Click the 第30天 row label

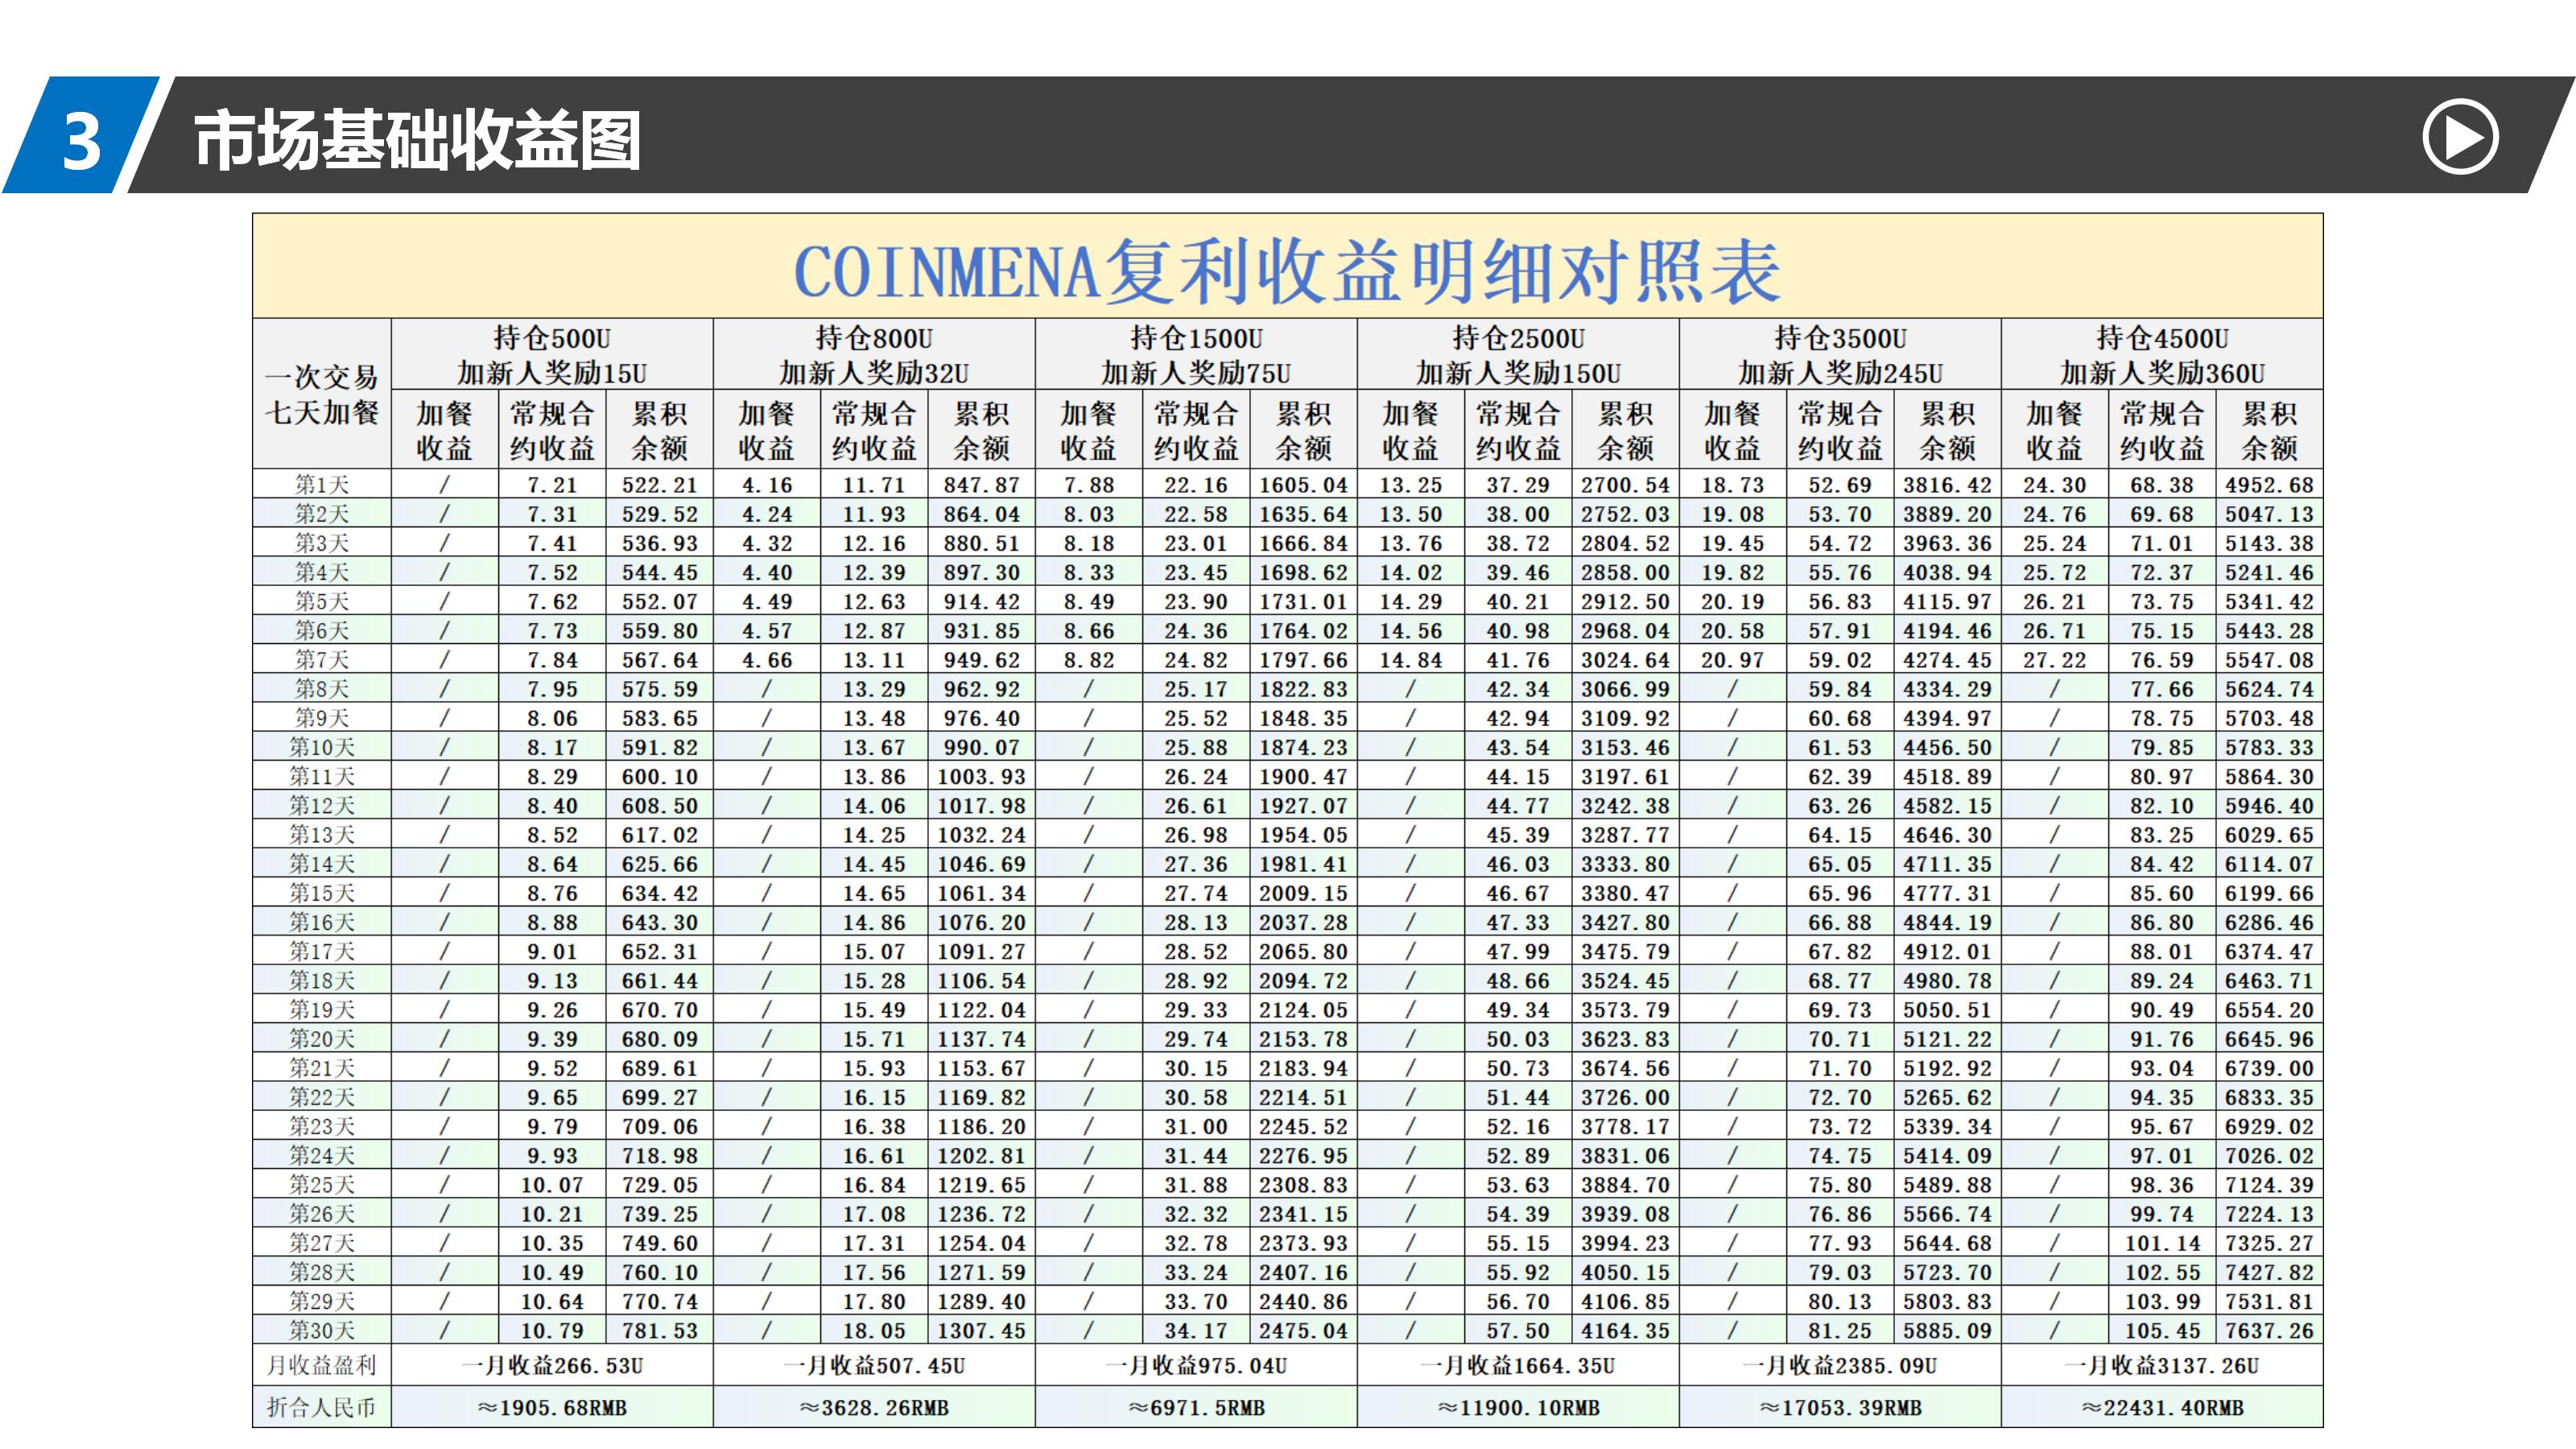(x=322, y=1331)
